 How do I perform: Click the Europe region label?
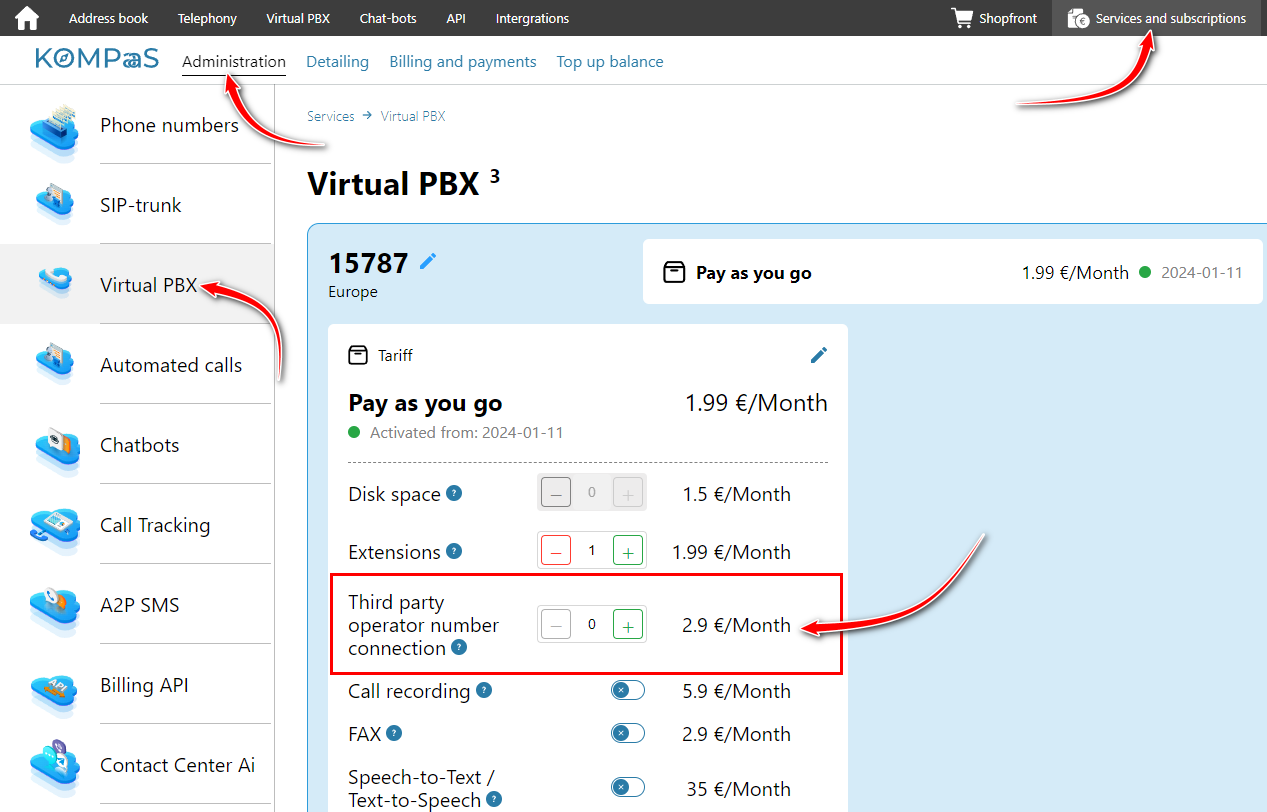coord(353,292)
